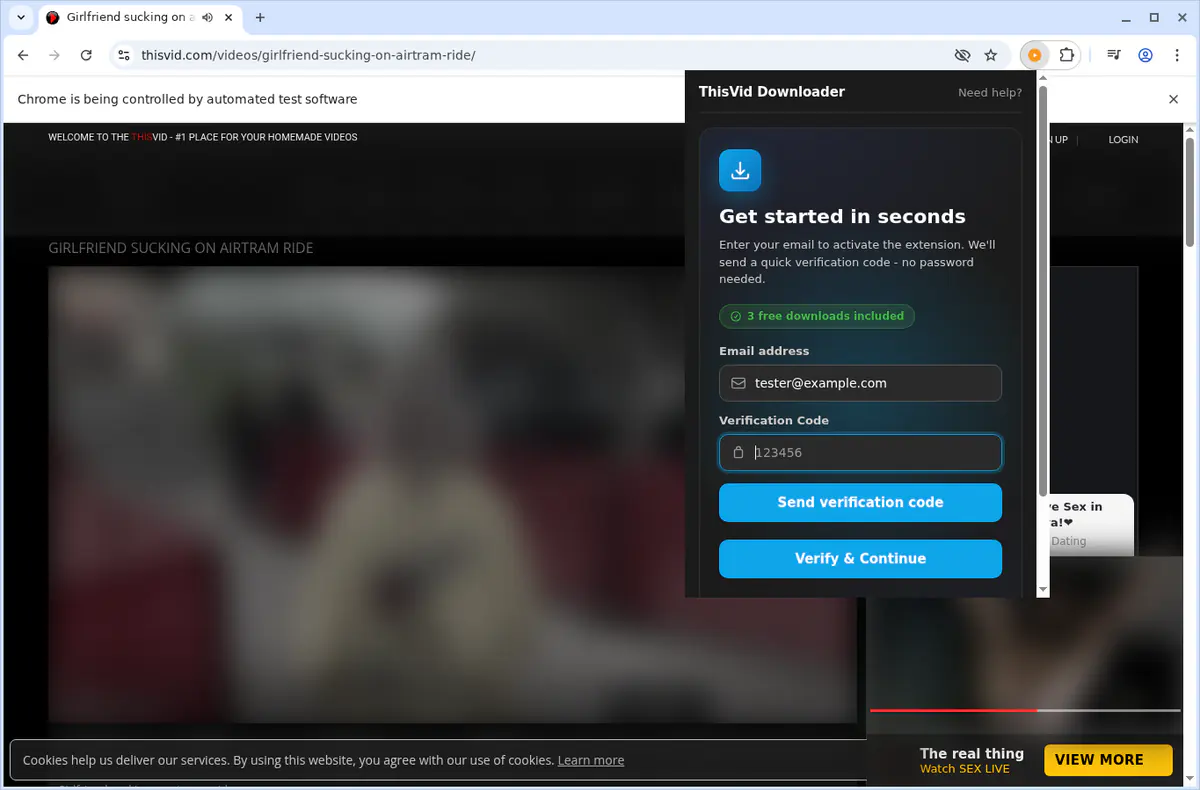
Task: Open the crossed-eye tracking protection icon
Action: [x=962, y=55]
